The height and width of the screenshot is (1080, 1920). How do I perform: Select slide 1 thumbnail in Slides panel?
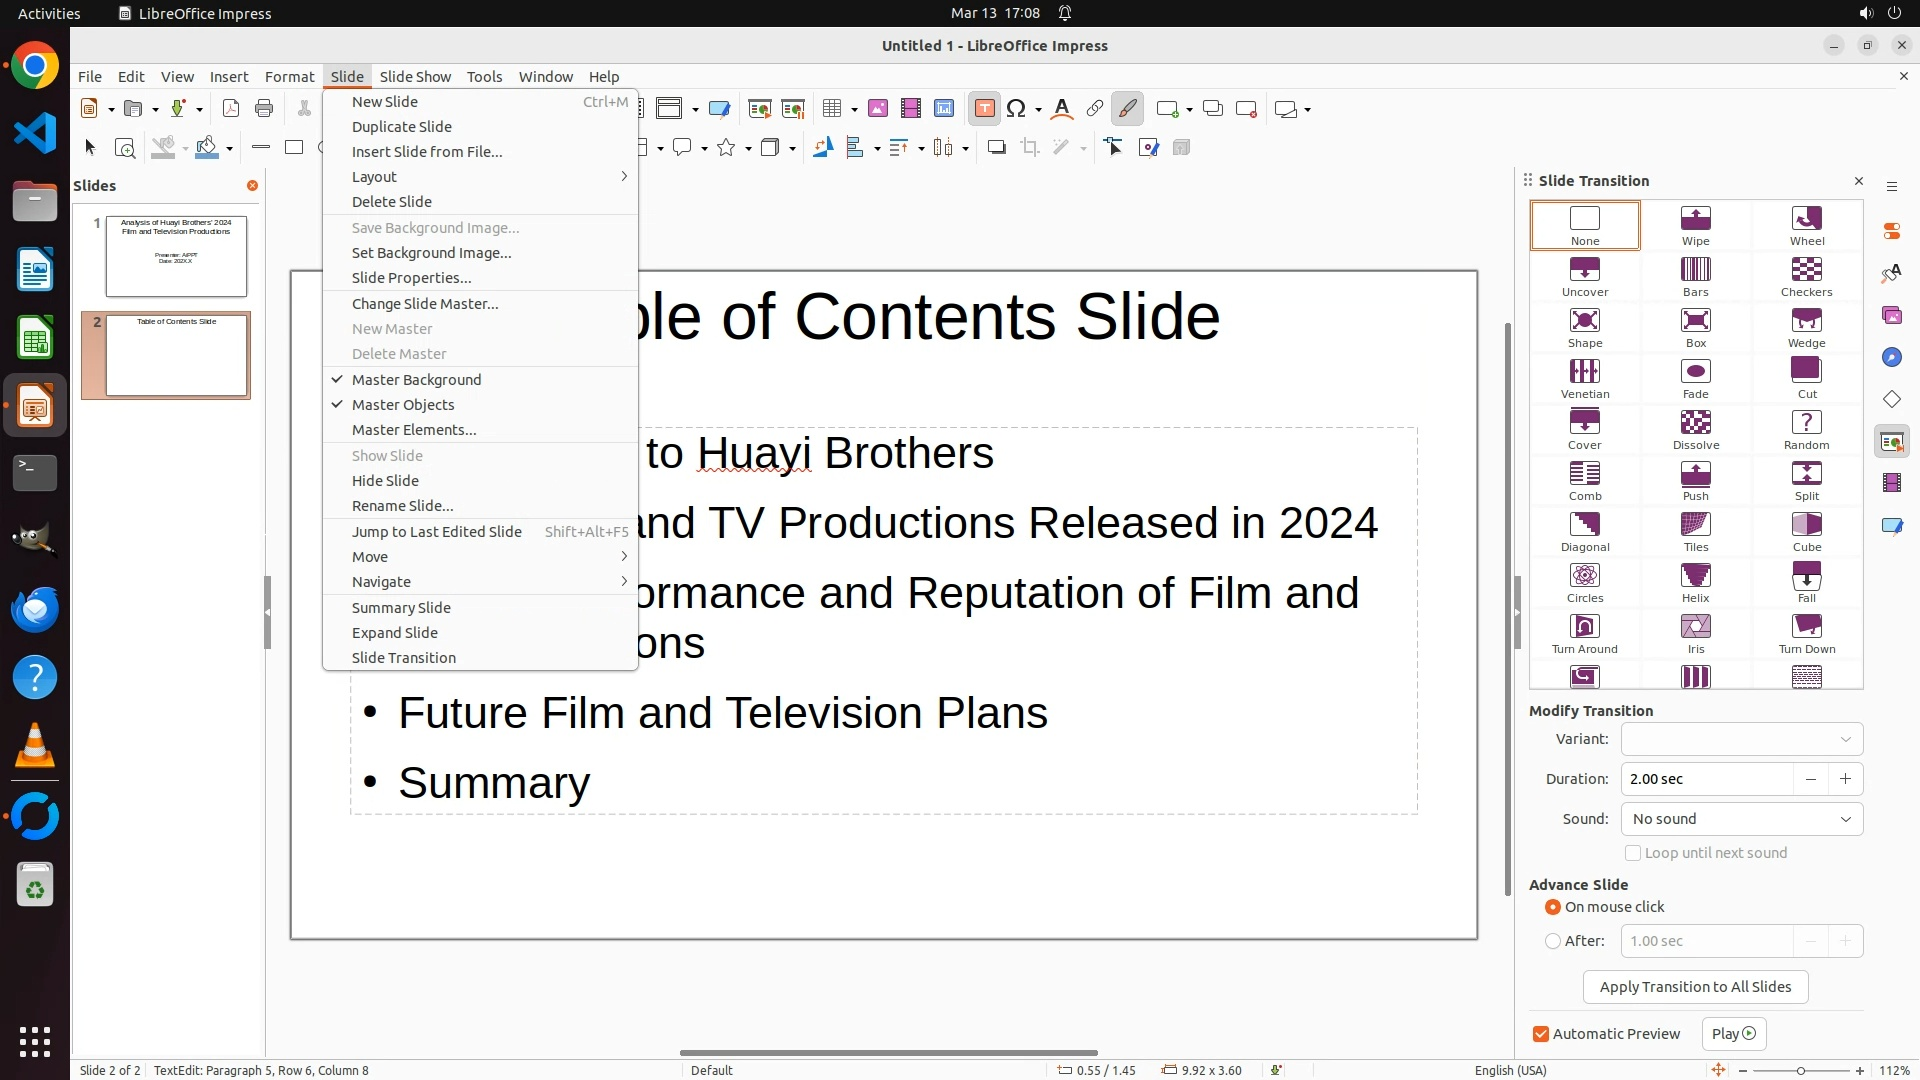coord(176,256)
